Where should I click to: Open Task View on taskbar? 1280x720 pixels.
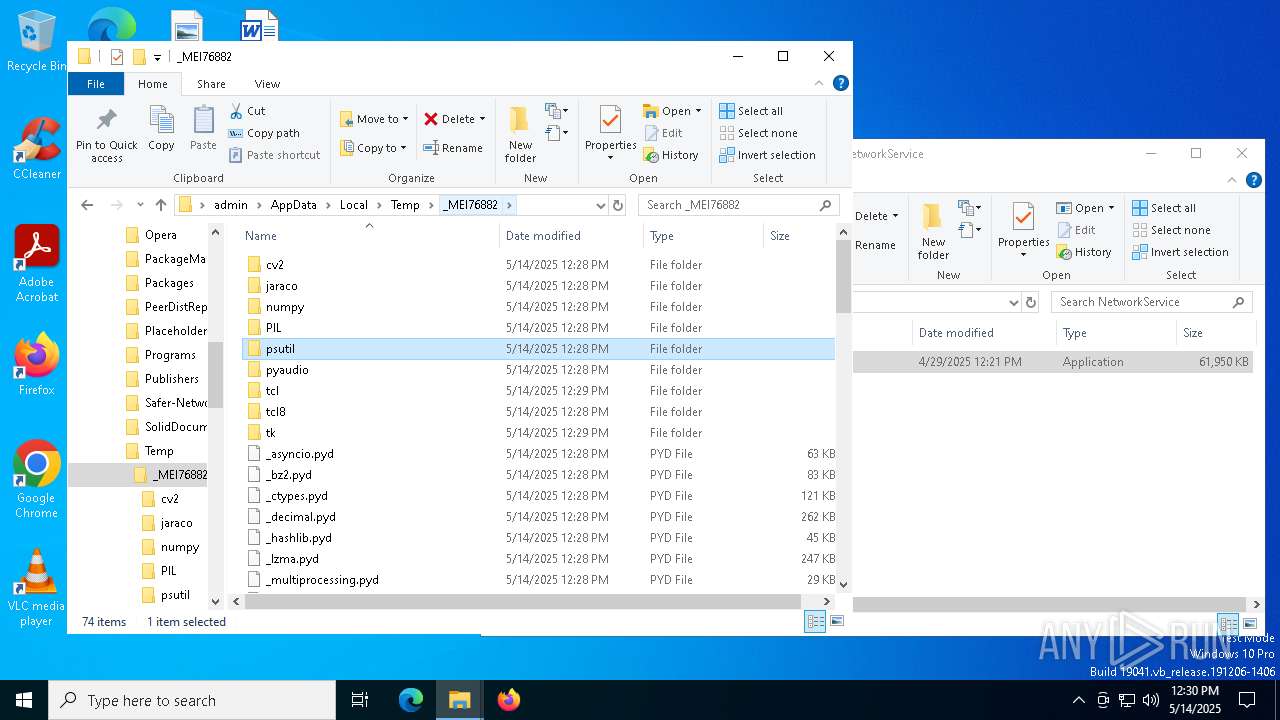[360, 700]
